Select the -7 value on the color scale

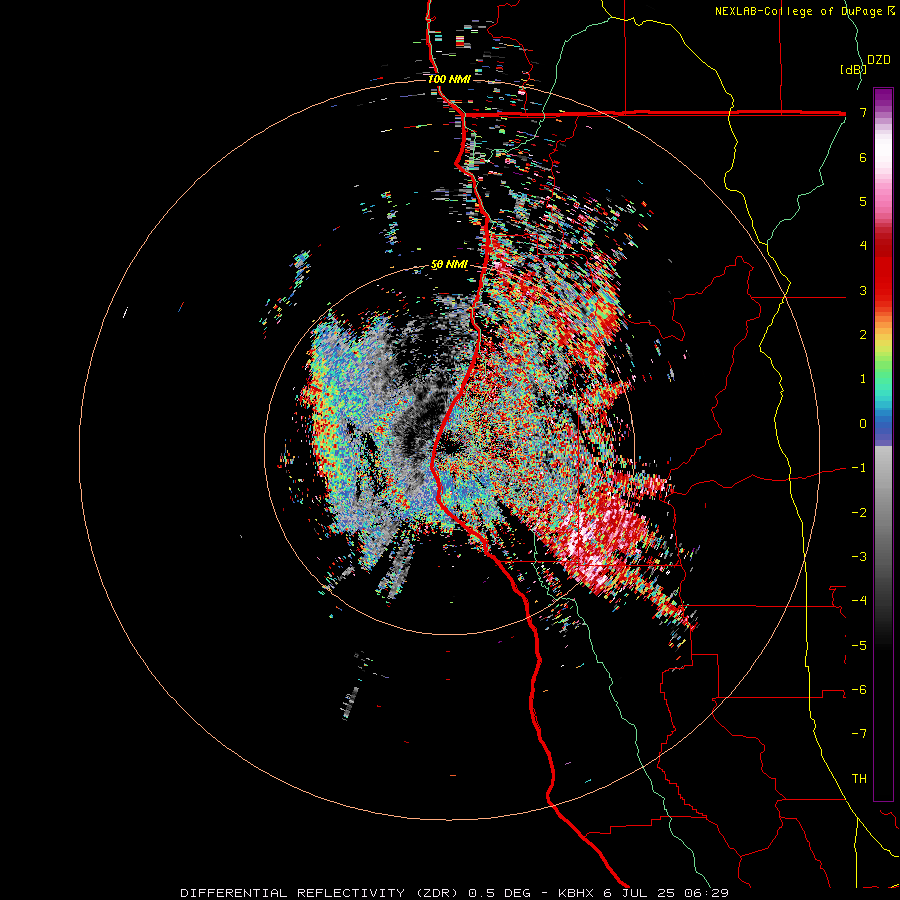(859, 734)
